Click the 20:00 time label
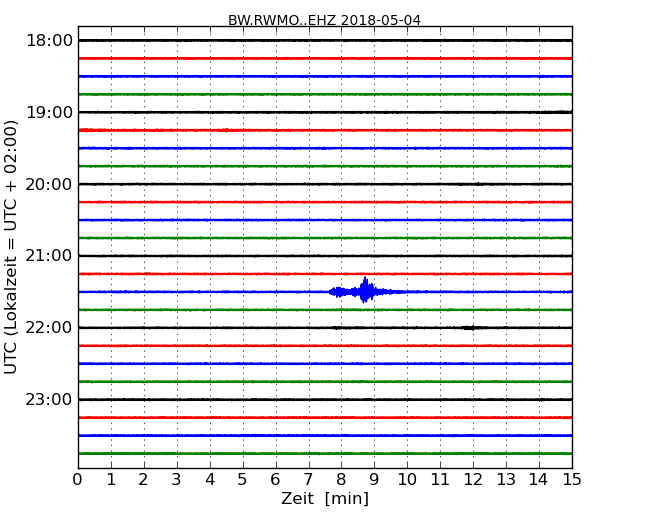 (x=49, y=184)
